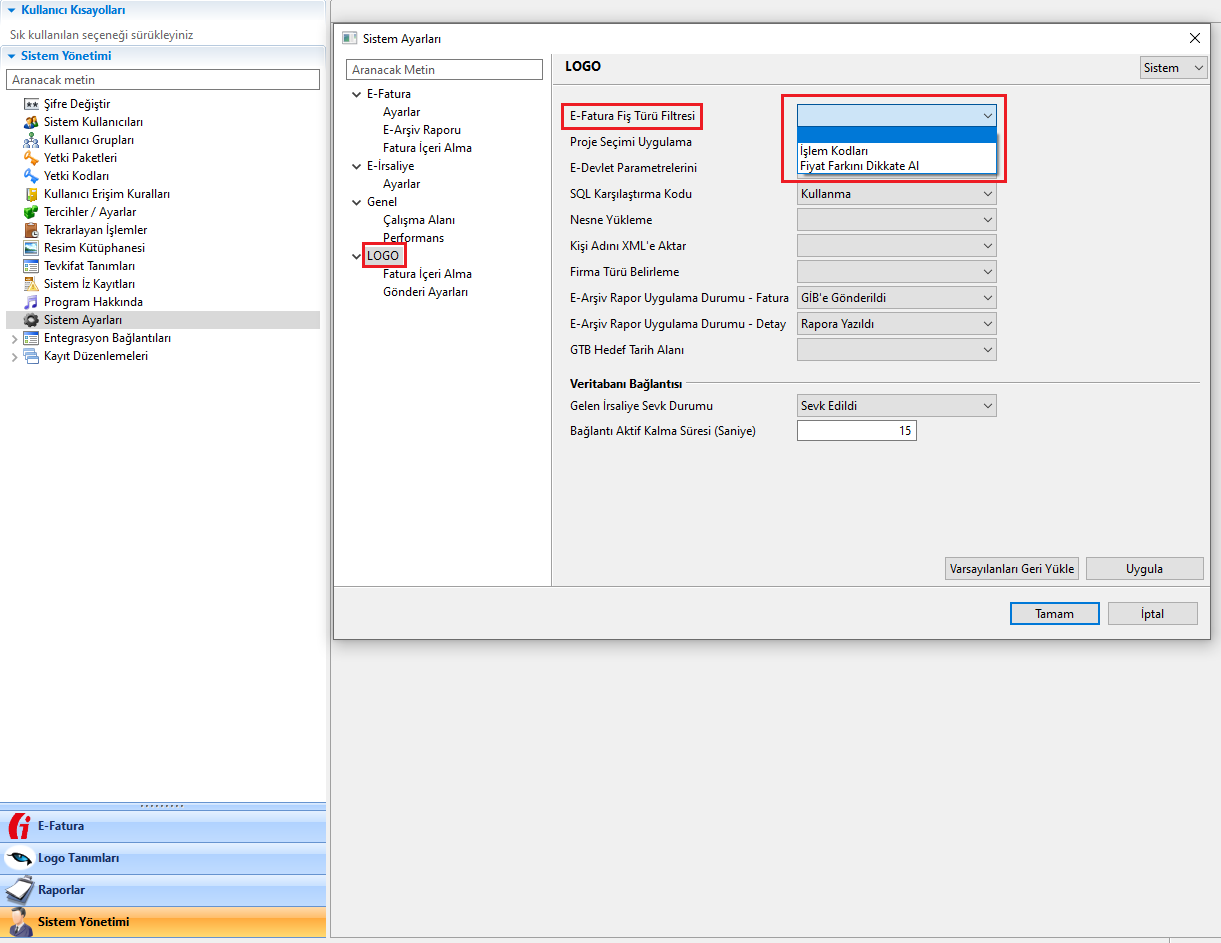Collapse the E-İrsaliye settings tree node
The width and height of the screenshot is (1221, 943).
357,166
